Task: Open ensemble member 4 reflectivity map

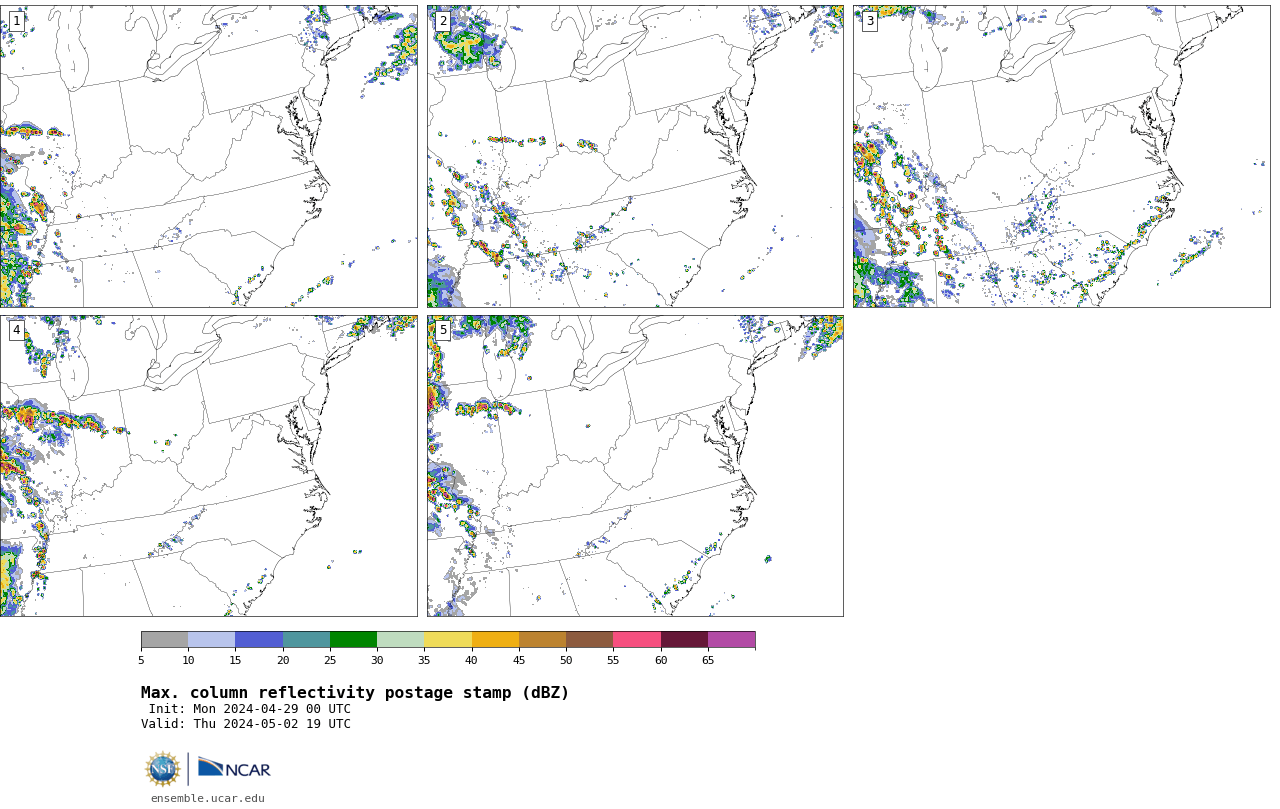Action: click(208, 466)
